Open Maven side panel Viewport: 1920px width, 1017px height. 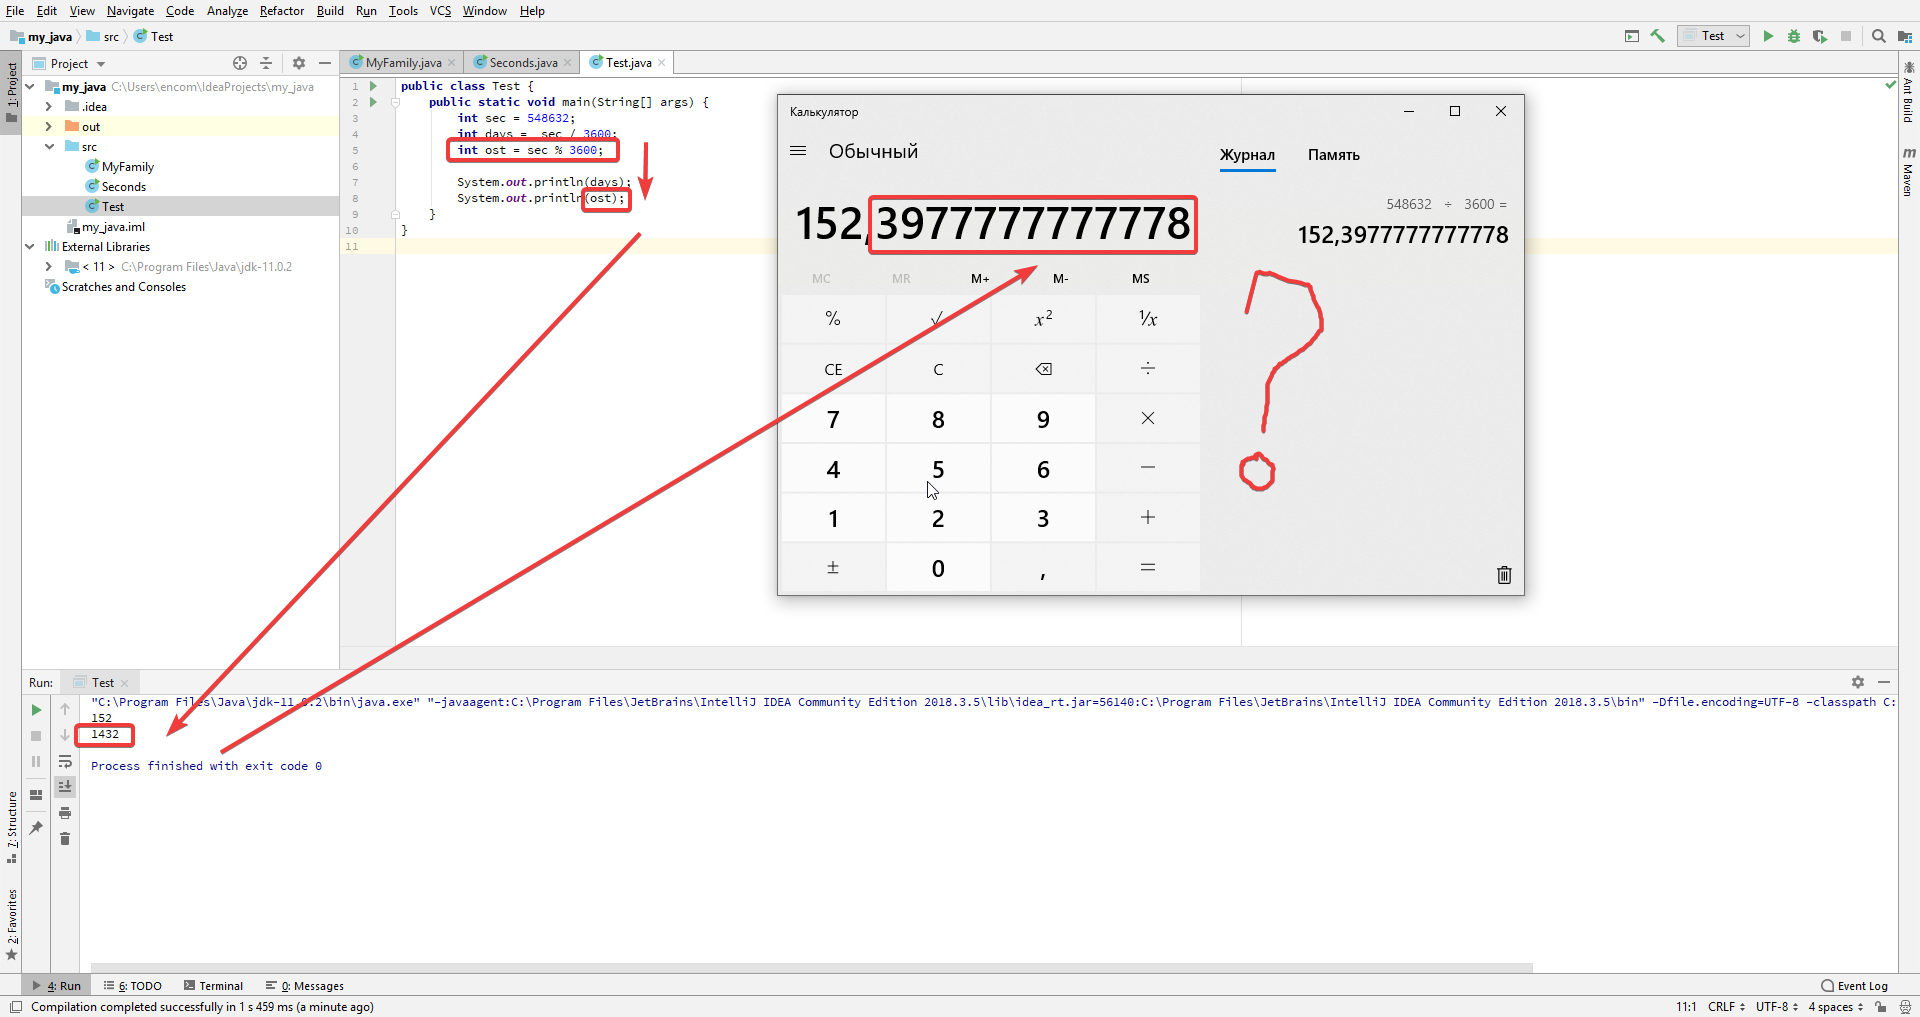point(1909,172)
